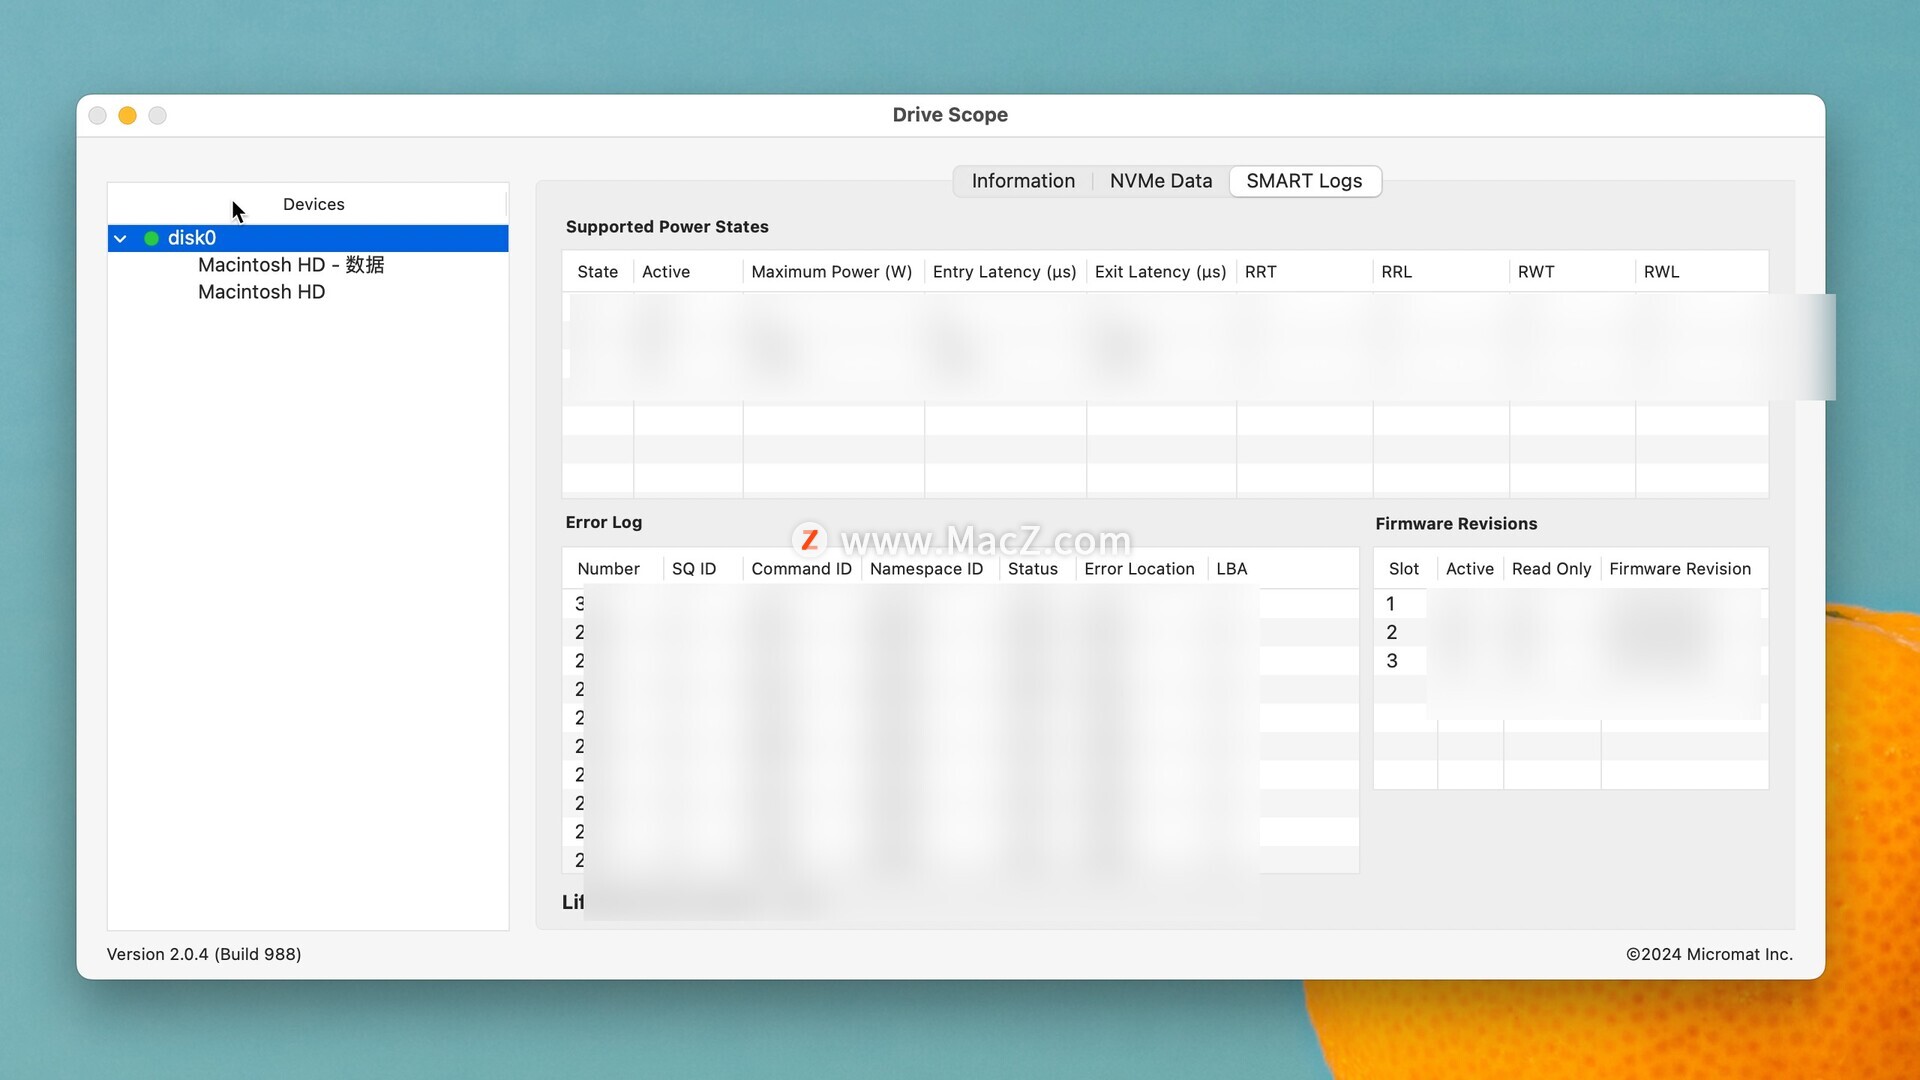Click the Read Only column header
Viewport: 1920px width, 1080px height.
point(1551,569)
